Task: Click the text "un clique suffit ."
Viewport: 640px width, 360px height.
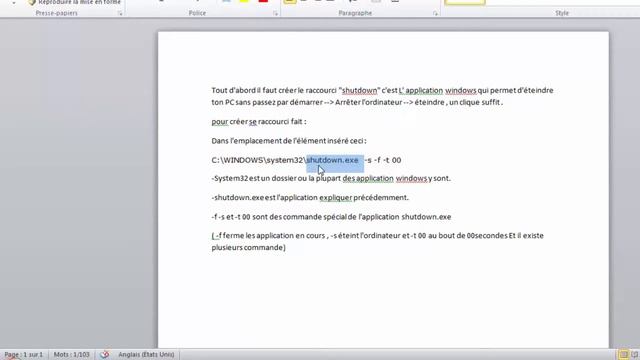Action: click(x=476, y=102)
